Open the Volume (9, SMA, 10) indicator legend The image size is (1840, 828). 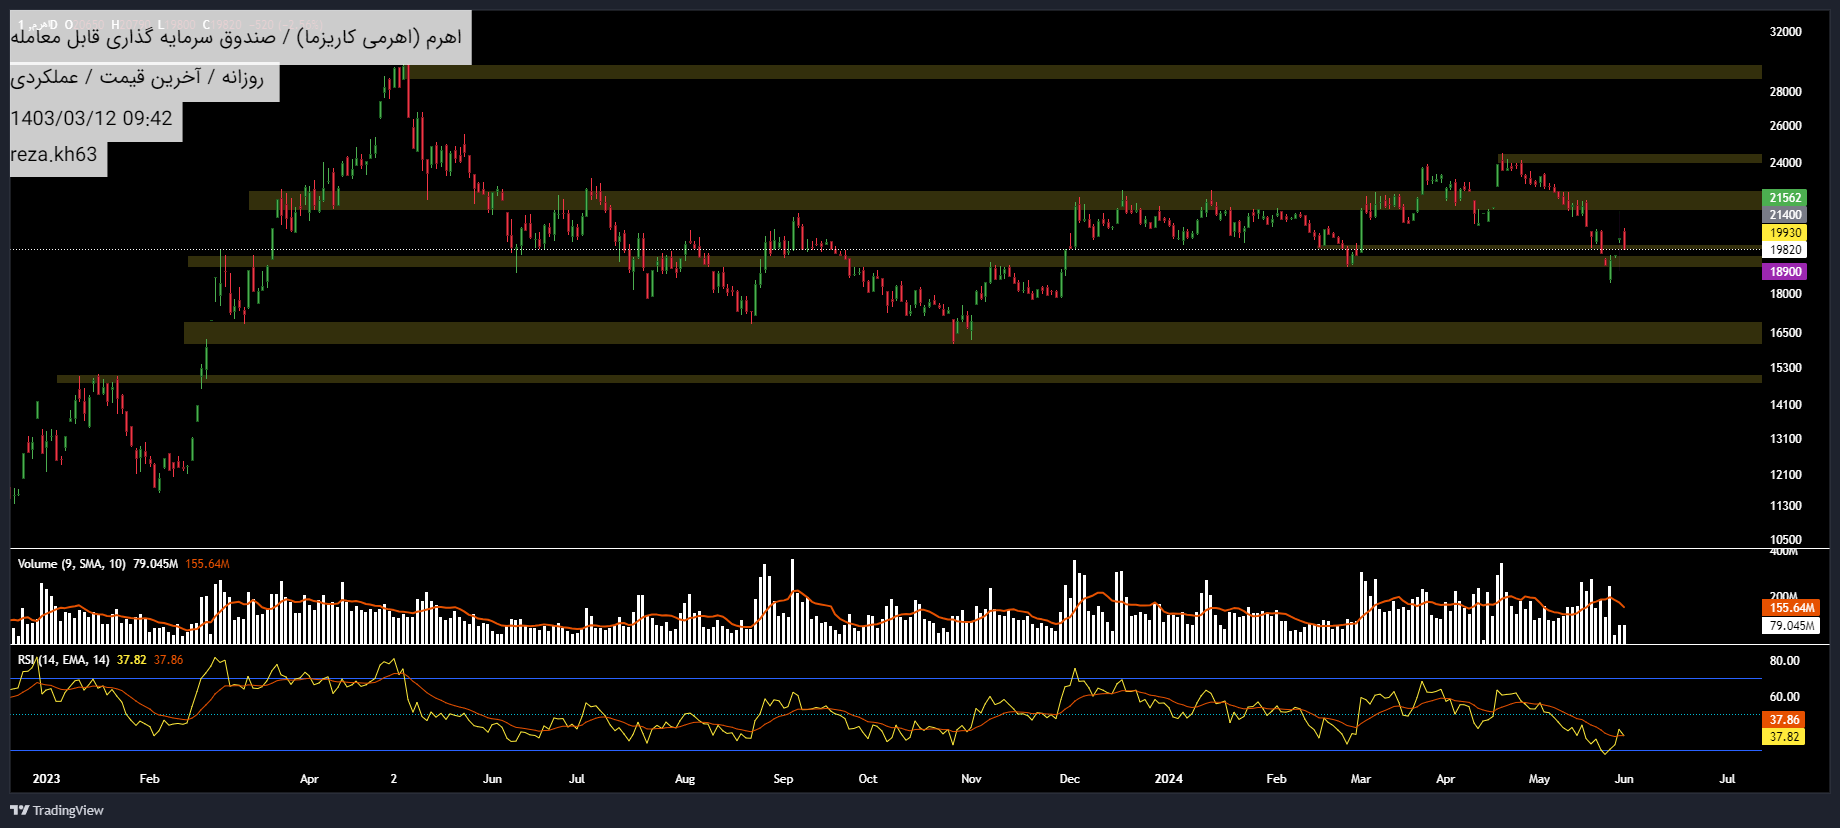point(72,564)
